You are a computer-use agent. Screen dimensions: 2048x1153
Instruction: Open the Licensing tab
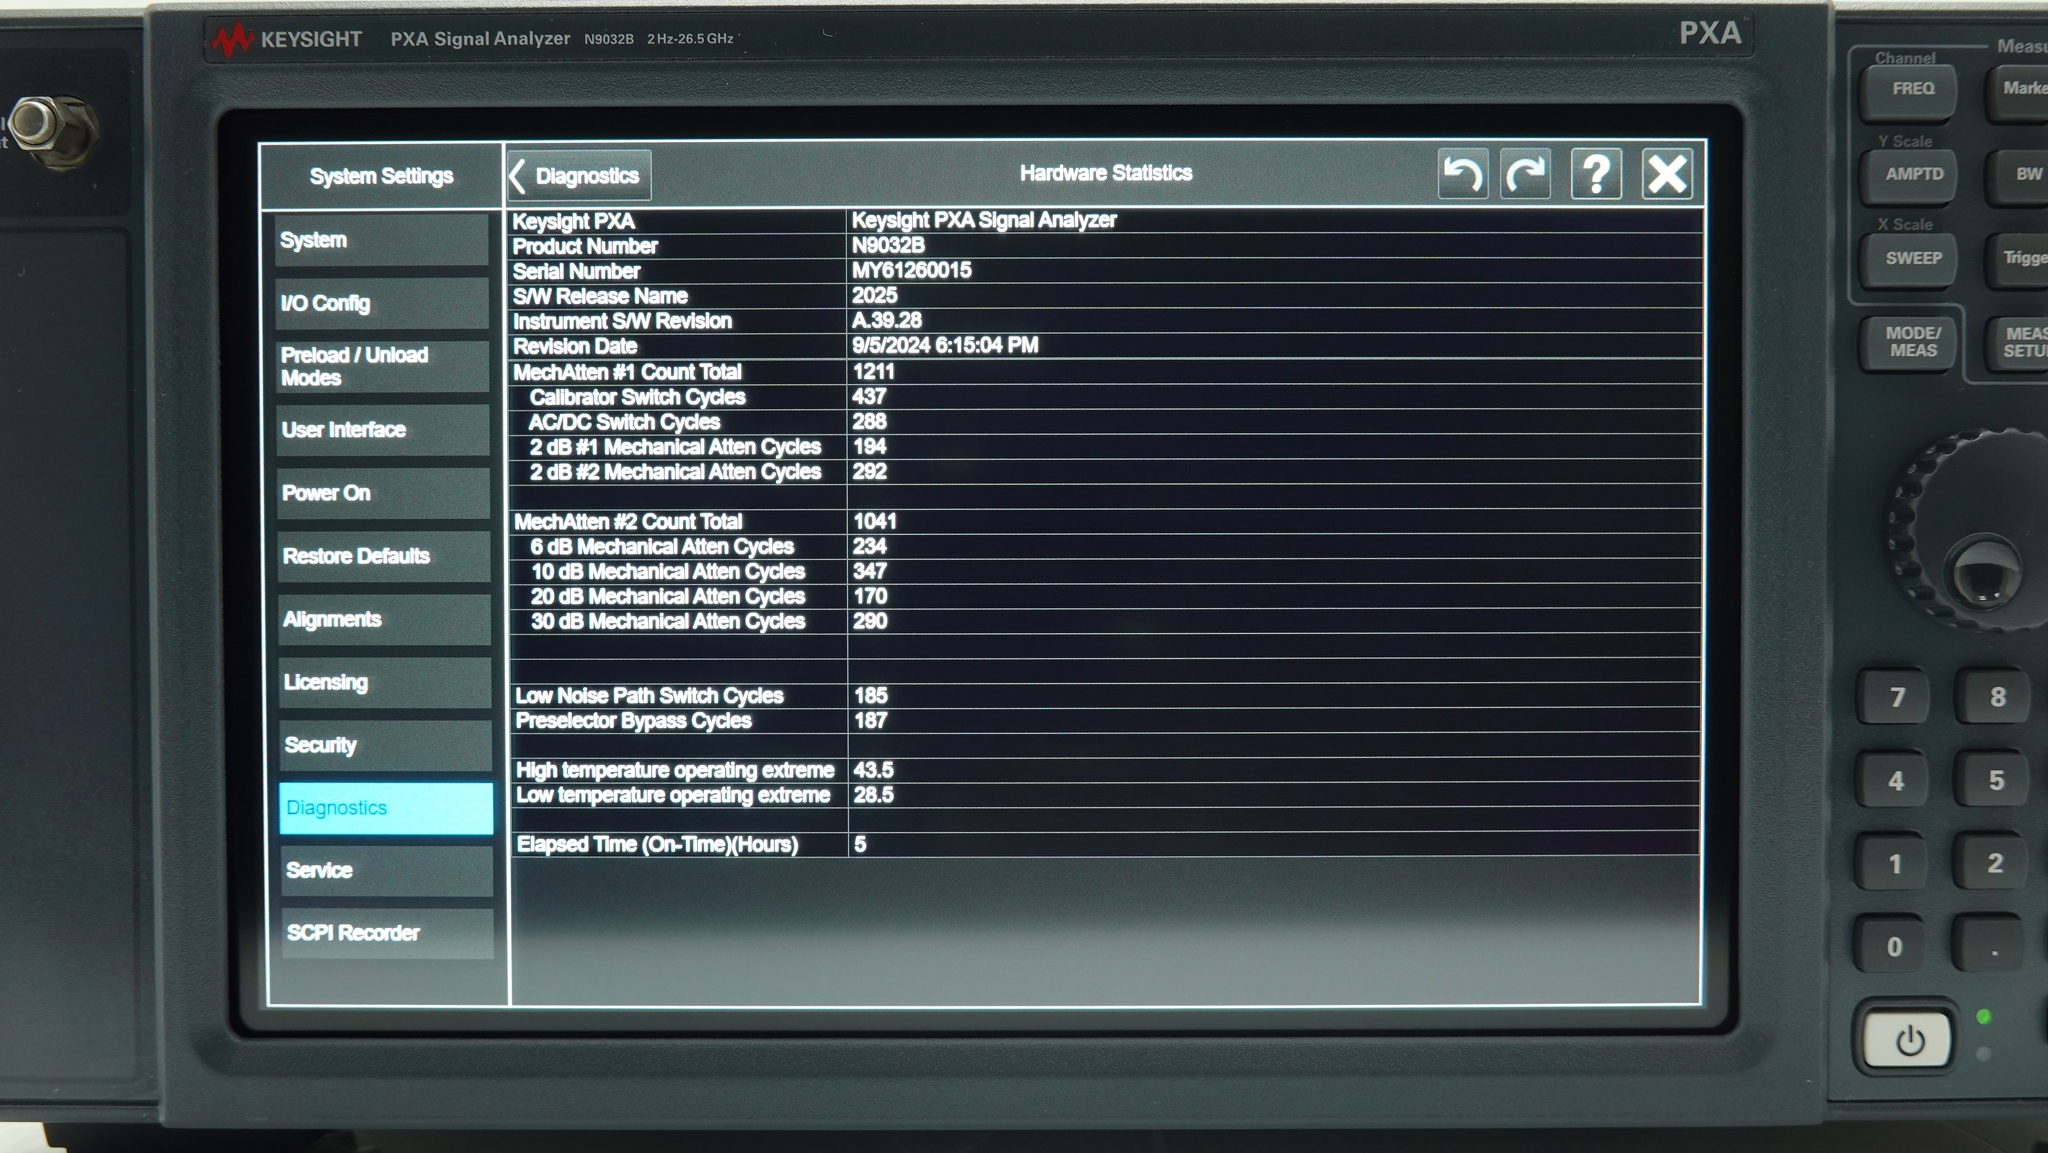385,682
